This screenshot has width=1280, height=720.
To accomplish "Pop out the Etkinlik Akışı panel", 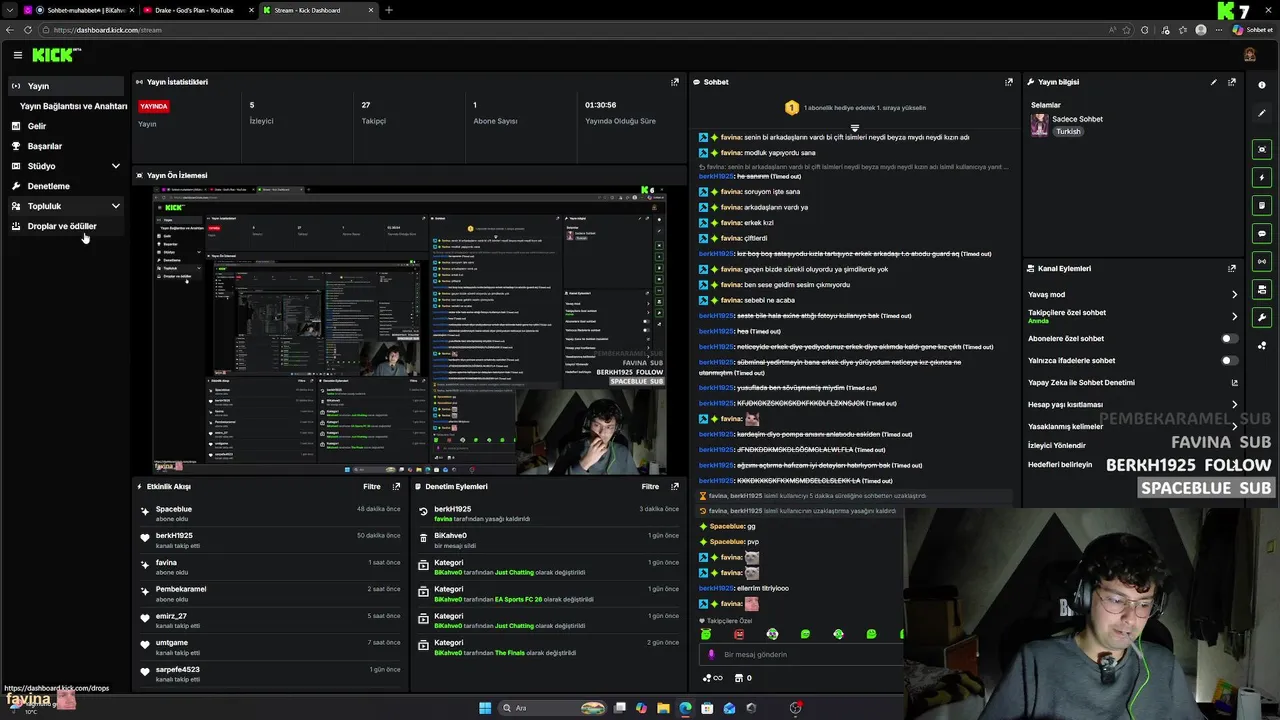I will (397, 486).
